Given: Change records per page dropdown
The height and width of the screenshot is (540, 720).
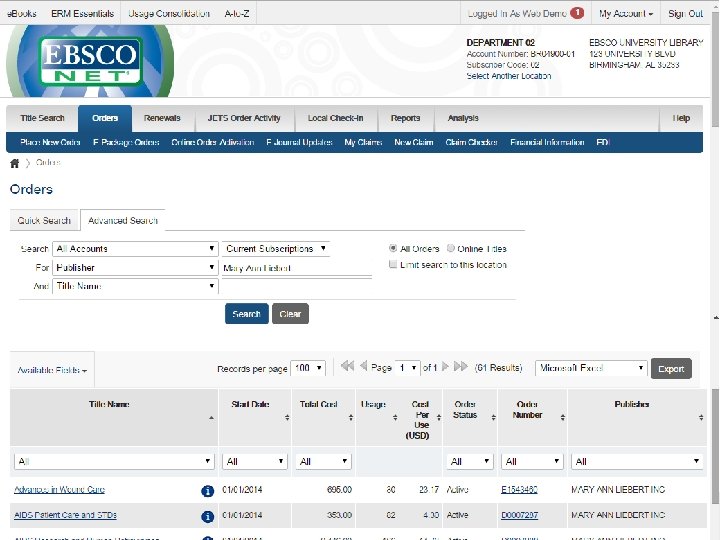Looking at the screenshot, I should [308, 368].
